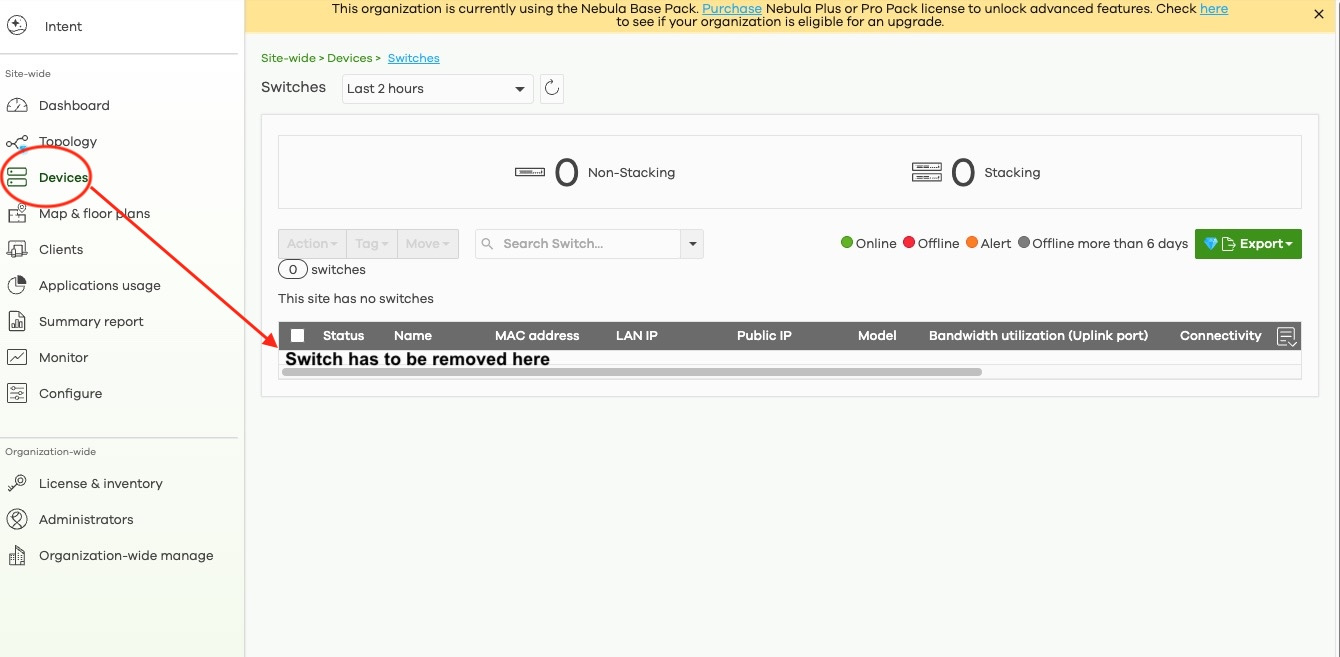Click the Purchase link in banner
The image size is (1340, 657).
click(732, 8)
